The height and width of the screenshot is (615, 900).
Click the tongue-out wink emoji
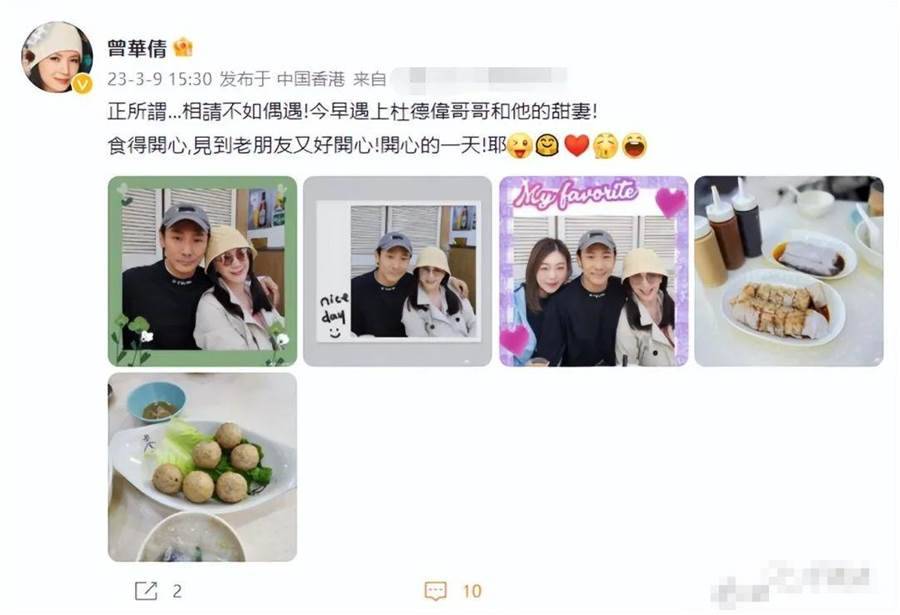click(521, 145)
